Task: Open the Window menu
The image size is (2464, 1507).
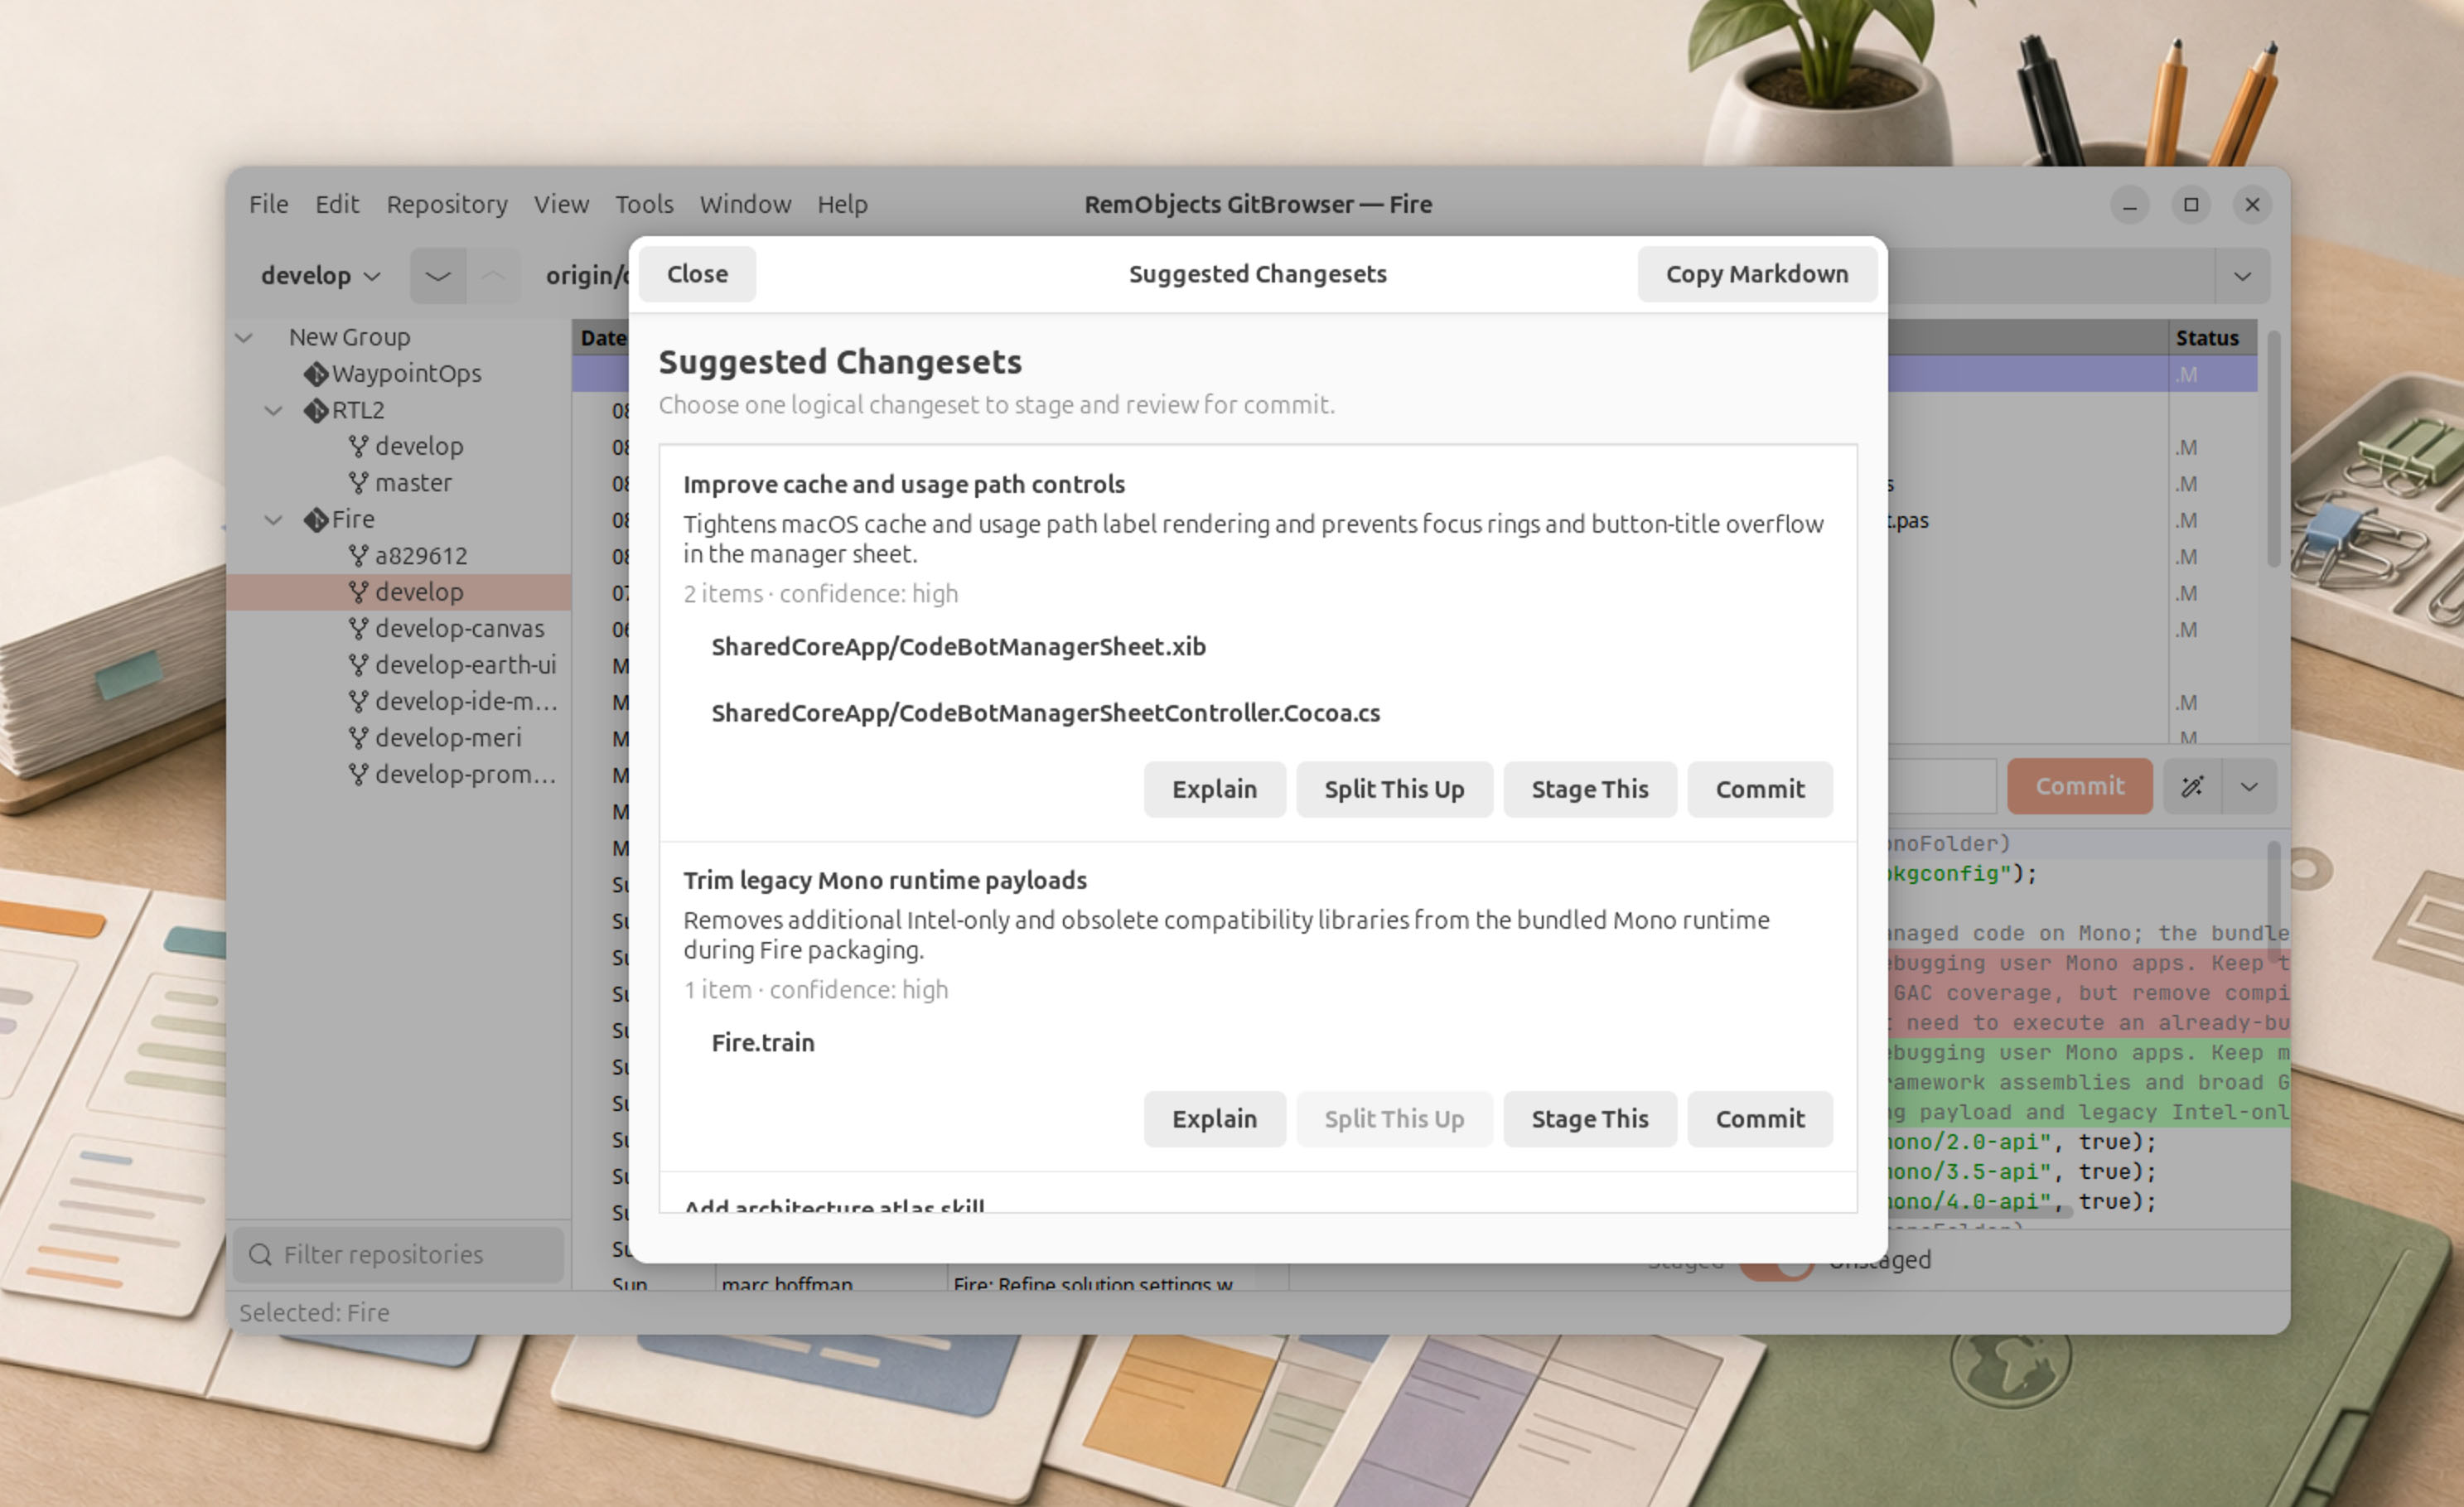Action: pos(745,205)
